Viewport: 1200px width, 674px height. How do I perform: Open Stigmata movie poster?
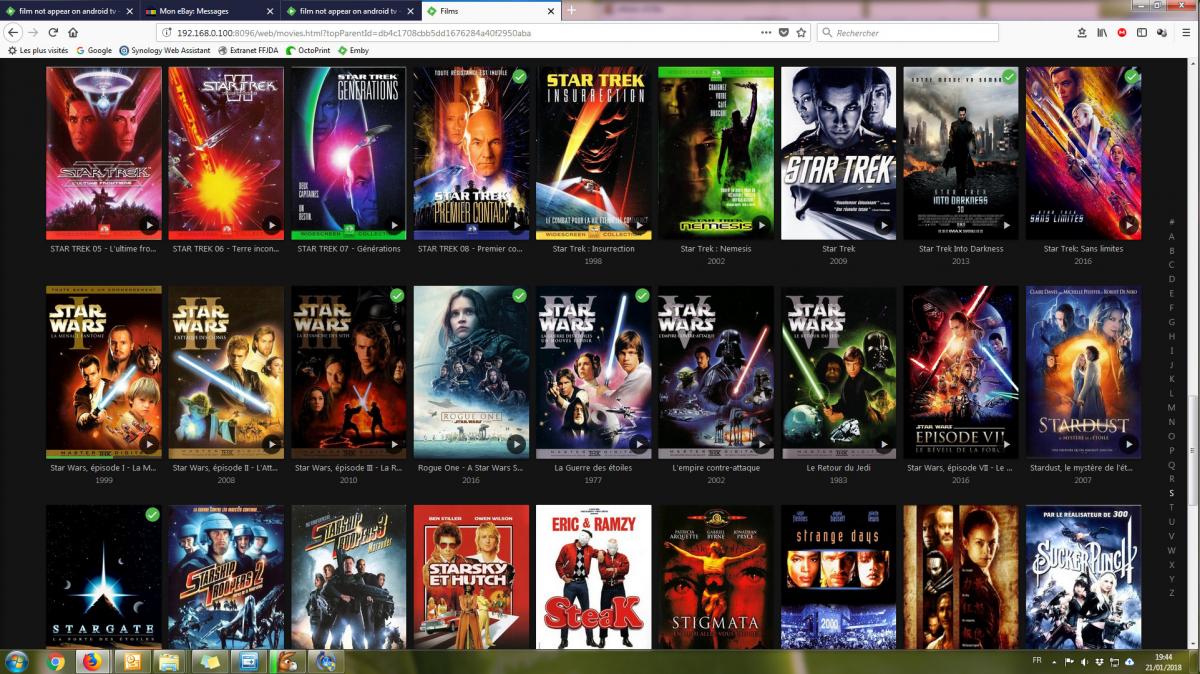click(716, 577)
